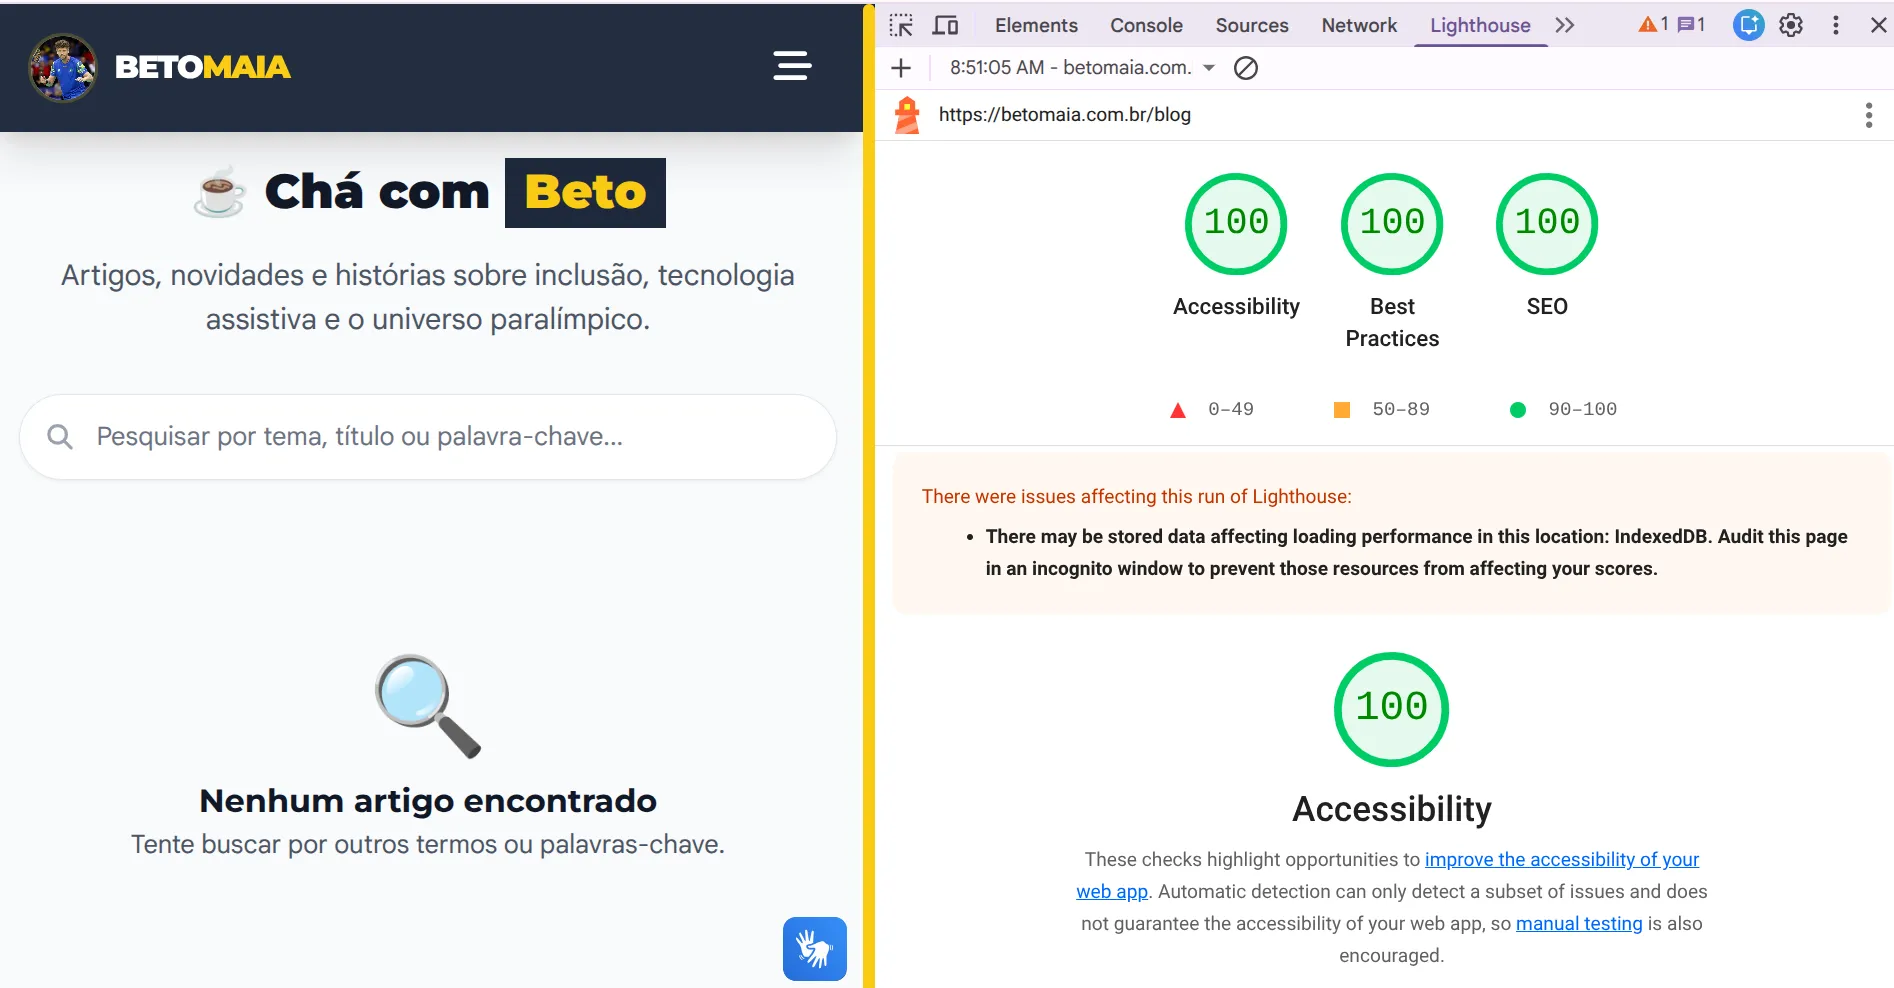Click the VLibras accessibility hand icon
The height and width of the screenshot is (988, 1894).
(814, 948)
